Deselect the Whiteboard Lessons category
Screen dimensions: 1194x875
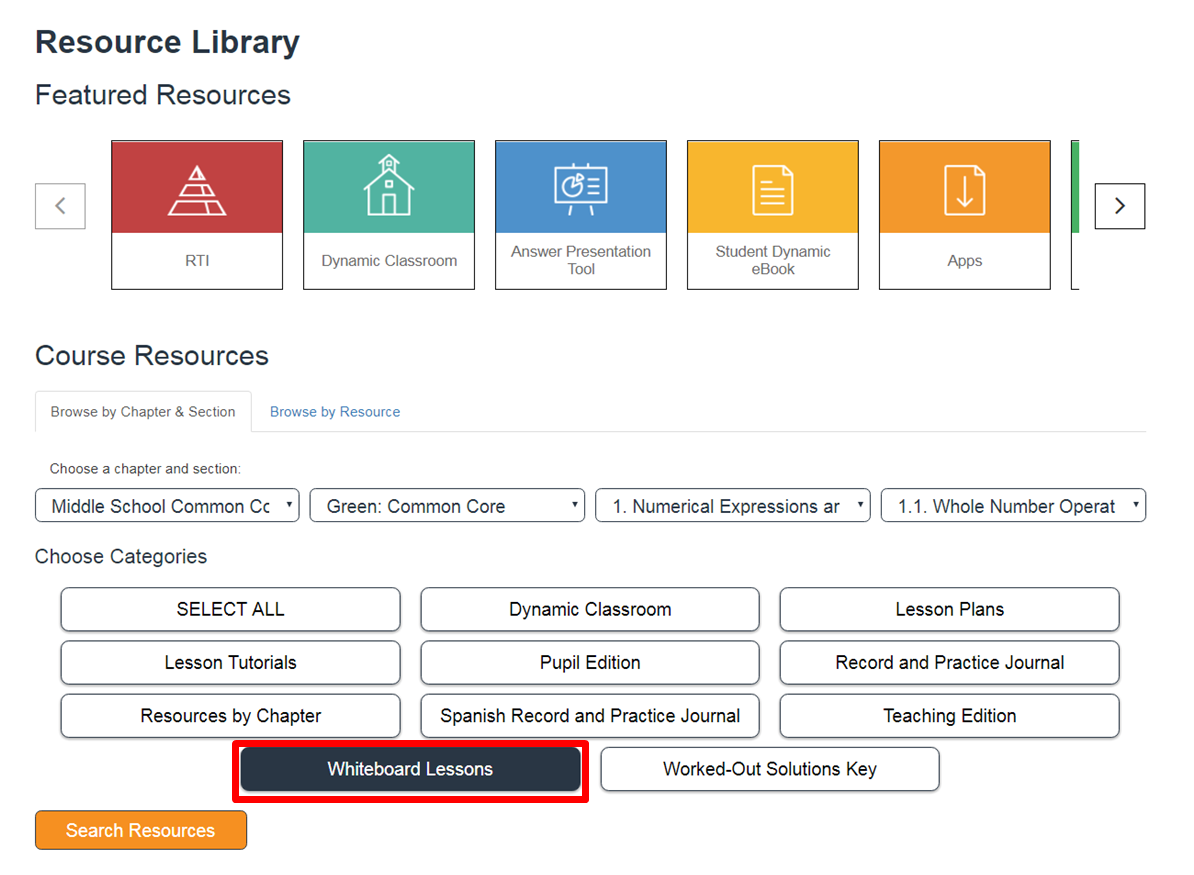click(410, 769)
